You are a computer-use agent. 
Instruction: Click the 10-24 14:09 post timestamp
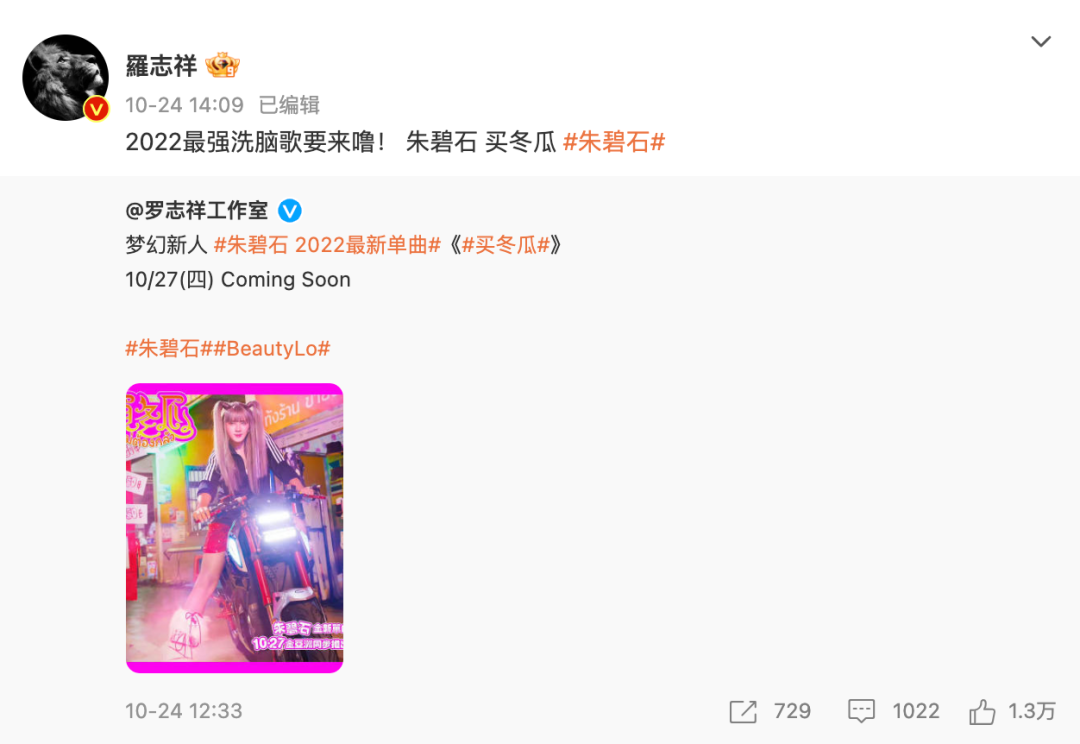click(185, 105)
